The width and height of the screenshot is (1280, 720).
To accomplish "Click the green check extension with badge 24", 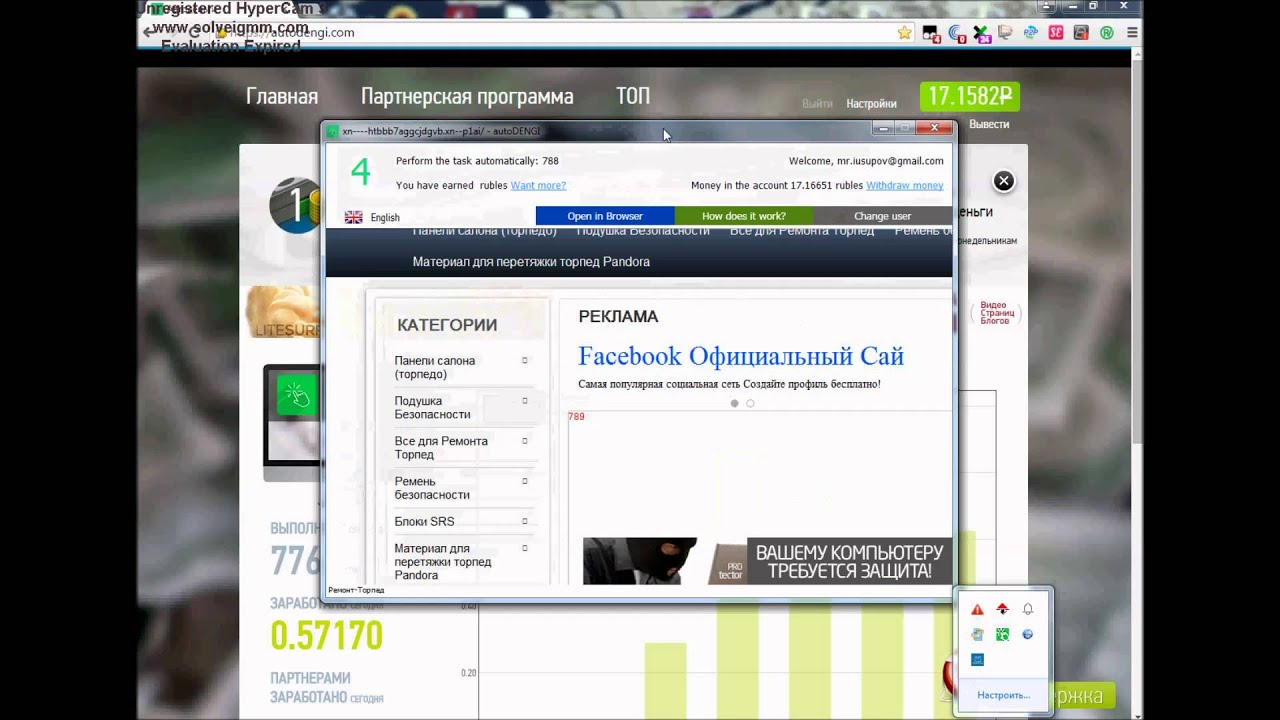I will click(981, 33).
